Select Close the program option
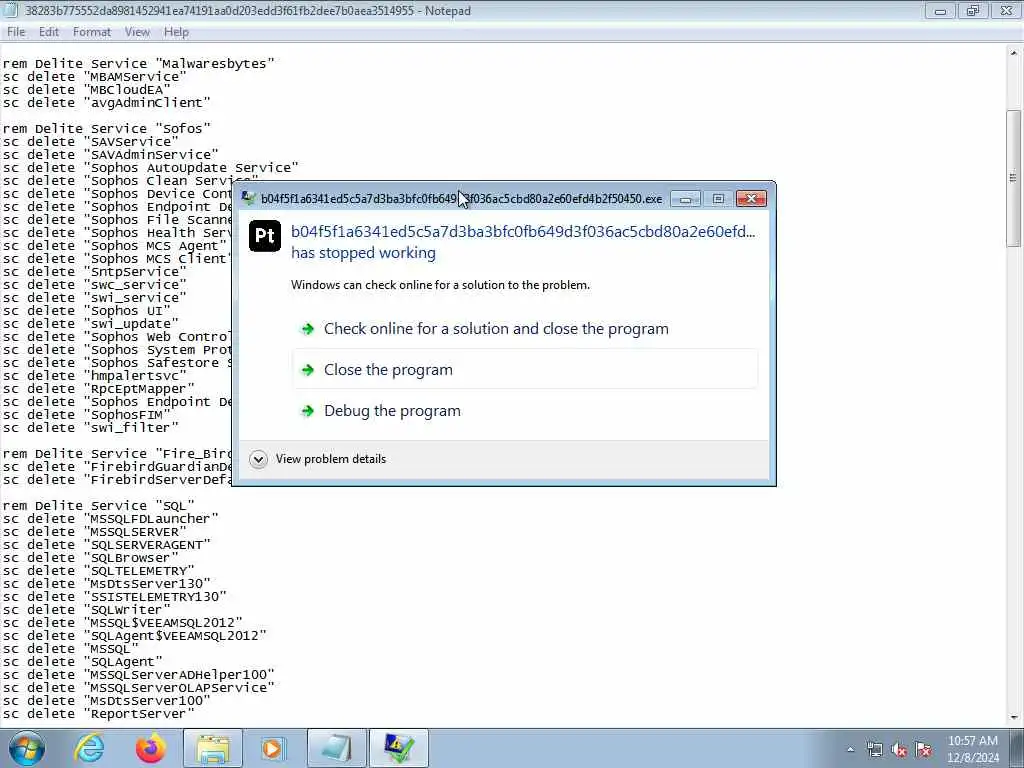 click(x=525, y=370)
